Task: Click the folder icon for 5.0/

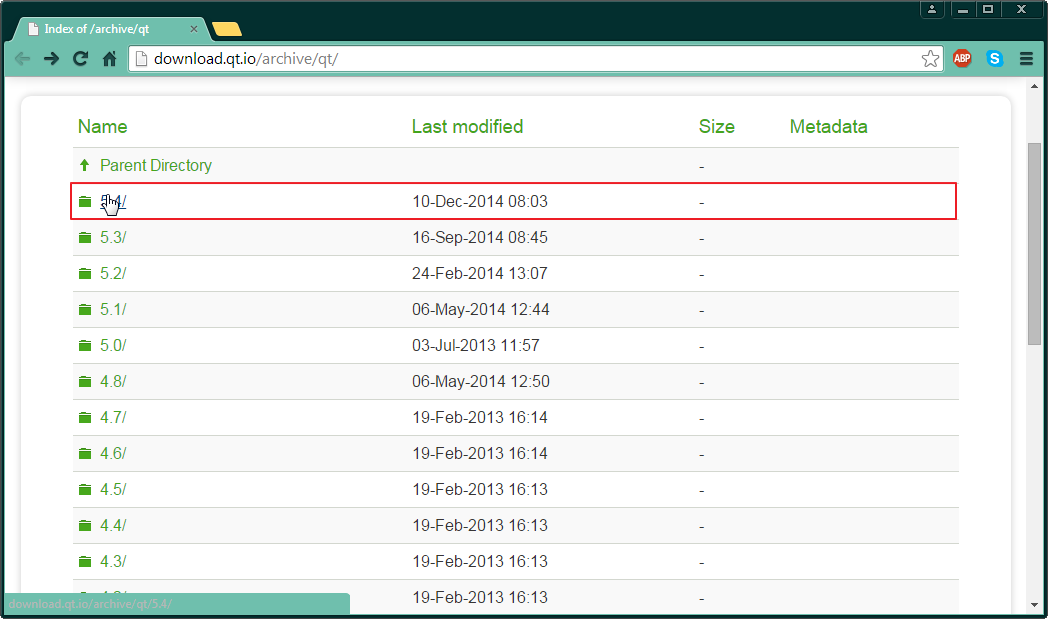Action: (x=85, y=346)
